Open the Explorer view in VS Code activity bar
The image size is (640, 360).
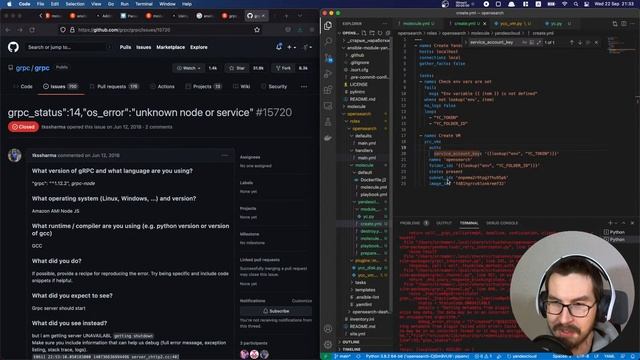pyautogui.click(x=328, y=26)
